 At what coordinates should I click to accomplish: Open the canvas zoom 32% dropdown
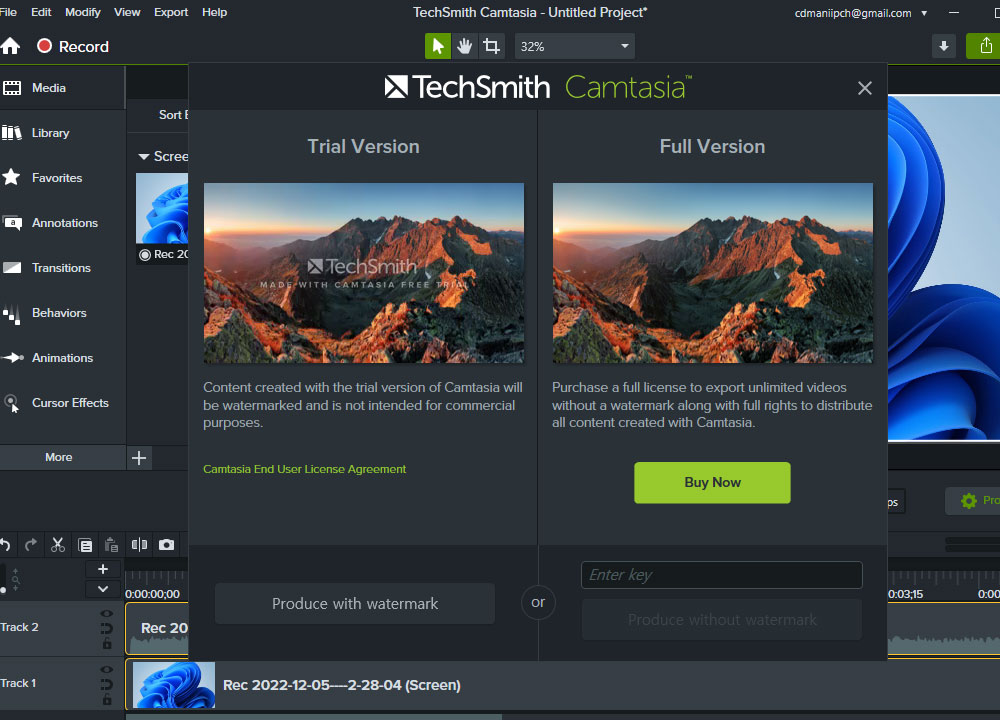(x=574, y=47)
